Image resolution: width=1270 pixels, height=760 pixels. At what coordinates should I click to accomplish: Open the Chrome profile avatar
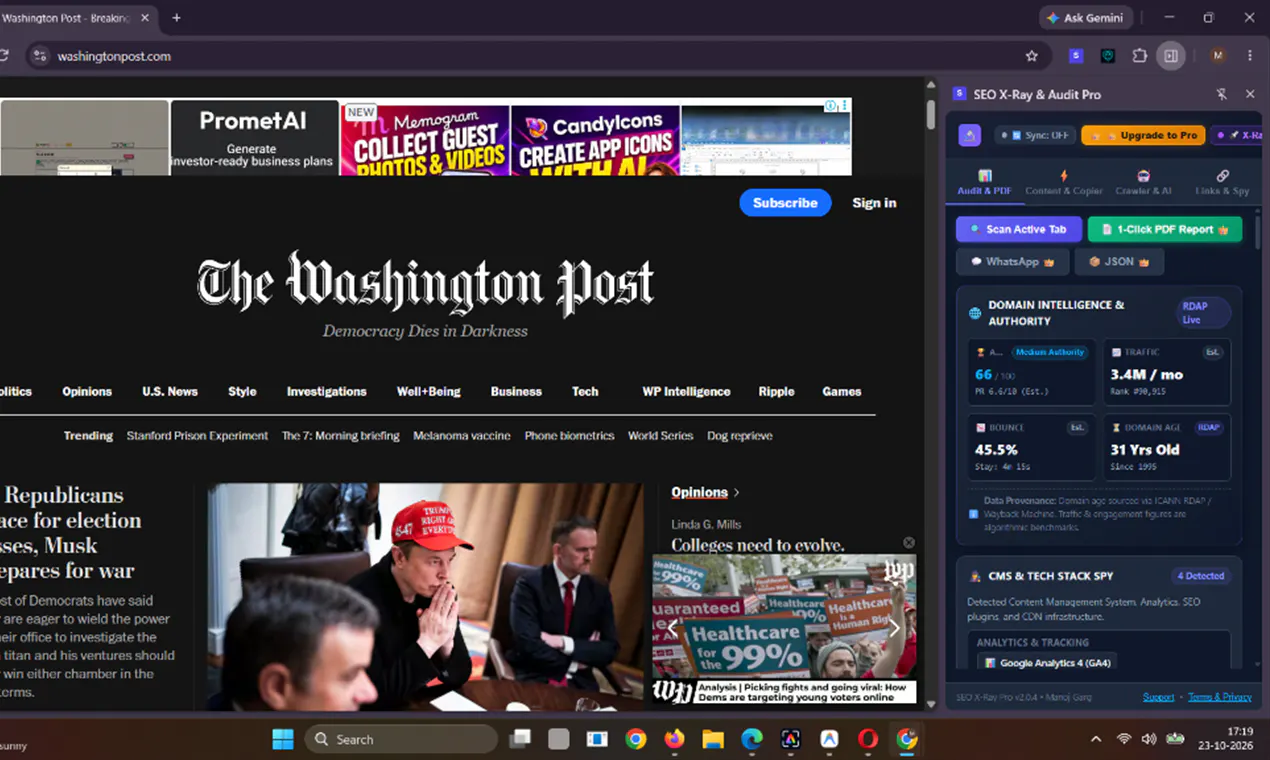[1218, 56]
